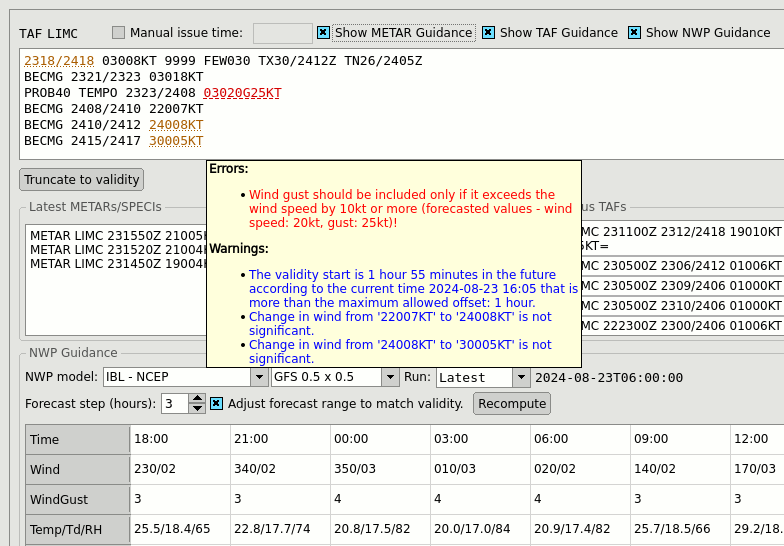This screenshot has width=784, height=546.
Task: Enable the Manual issue time checkbox
Action: (118, 32)
